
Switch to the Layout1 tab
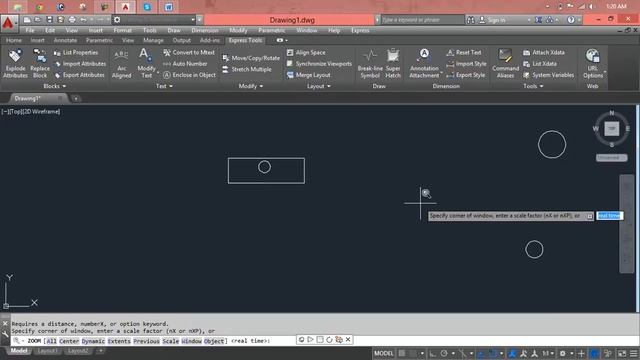[x=47, y=351]
